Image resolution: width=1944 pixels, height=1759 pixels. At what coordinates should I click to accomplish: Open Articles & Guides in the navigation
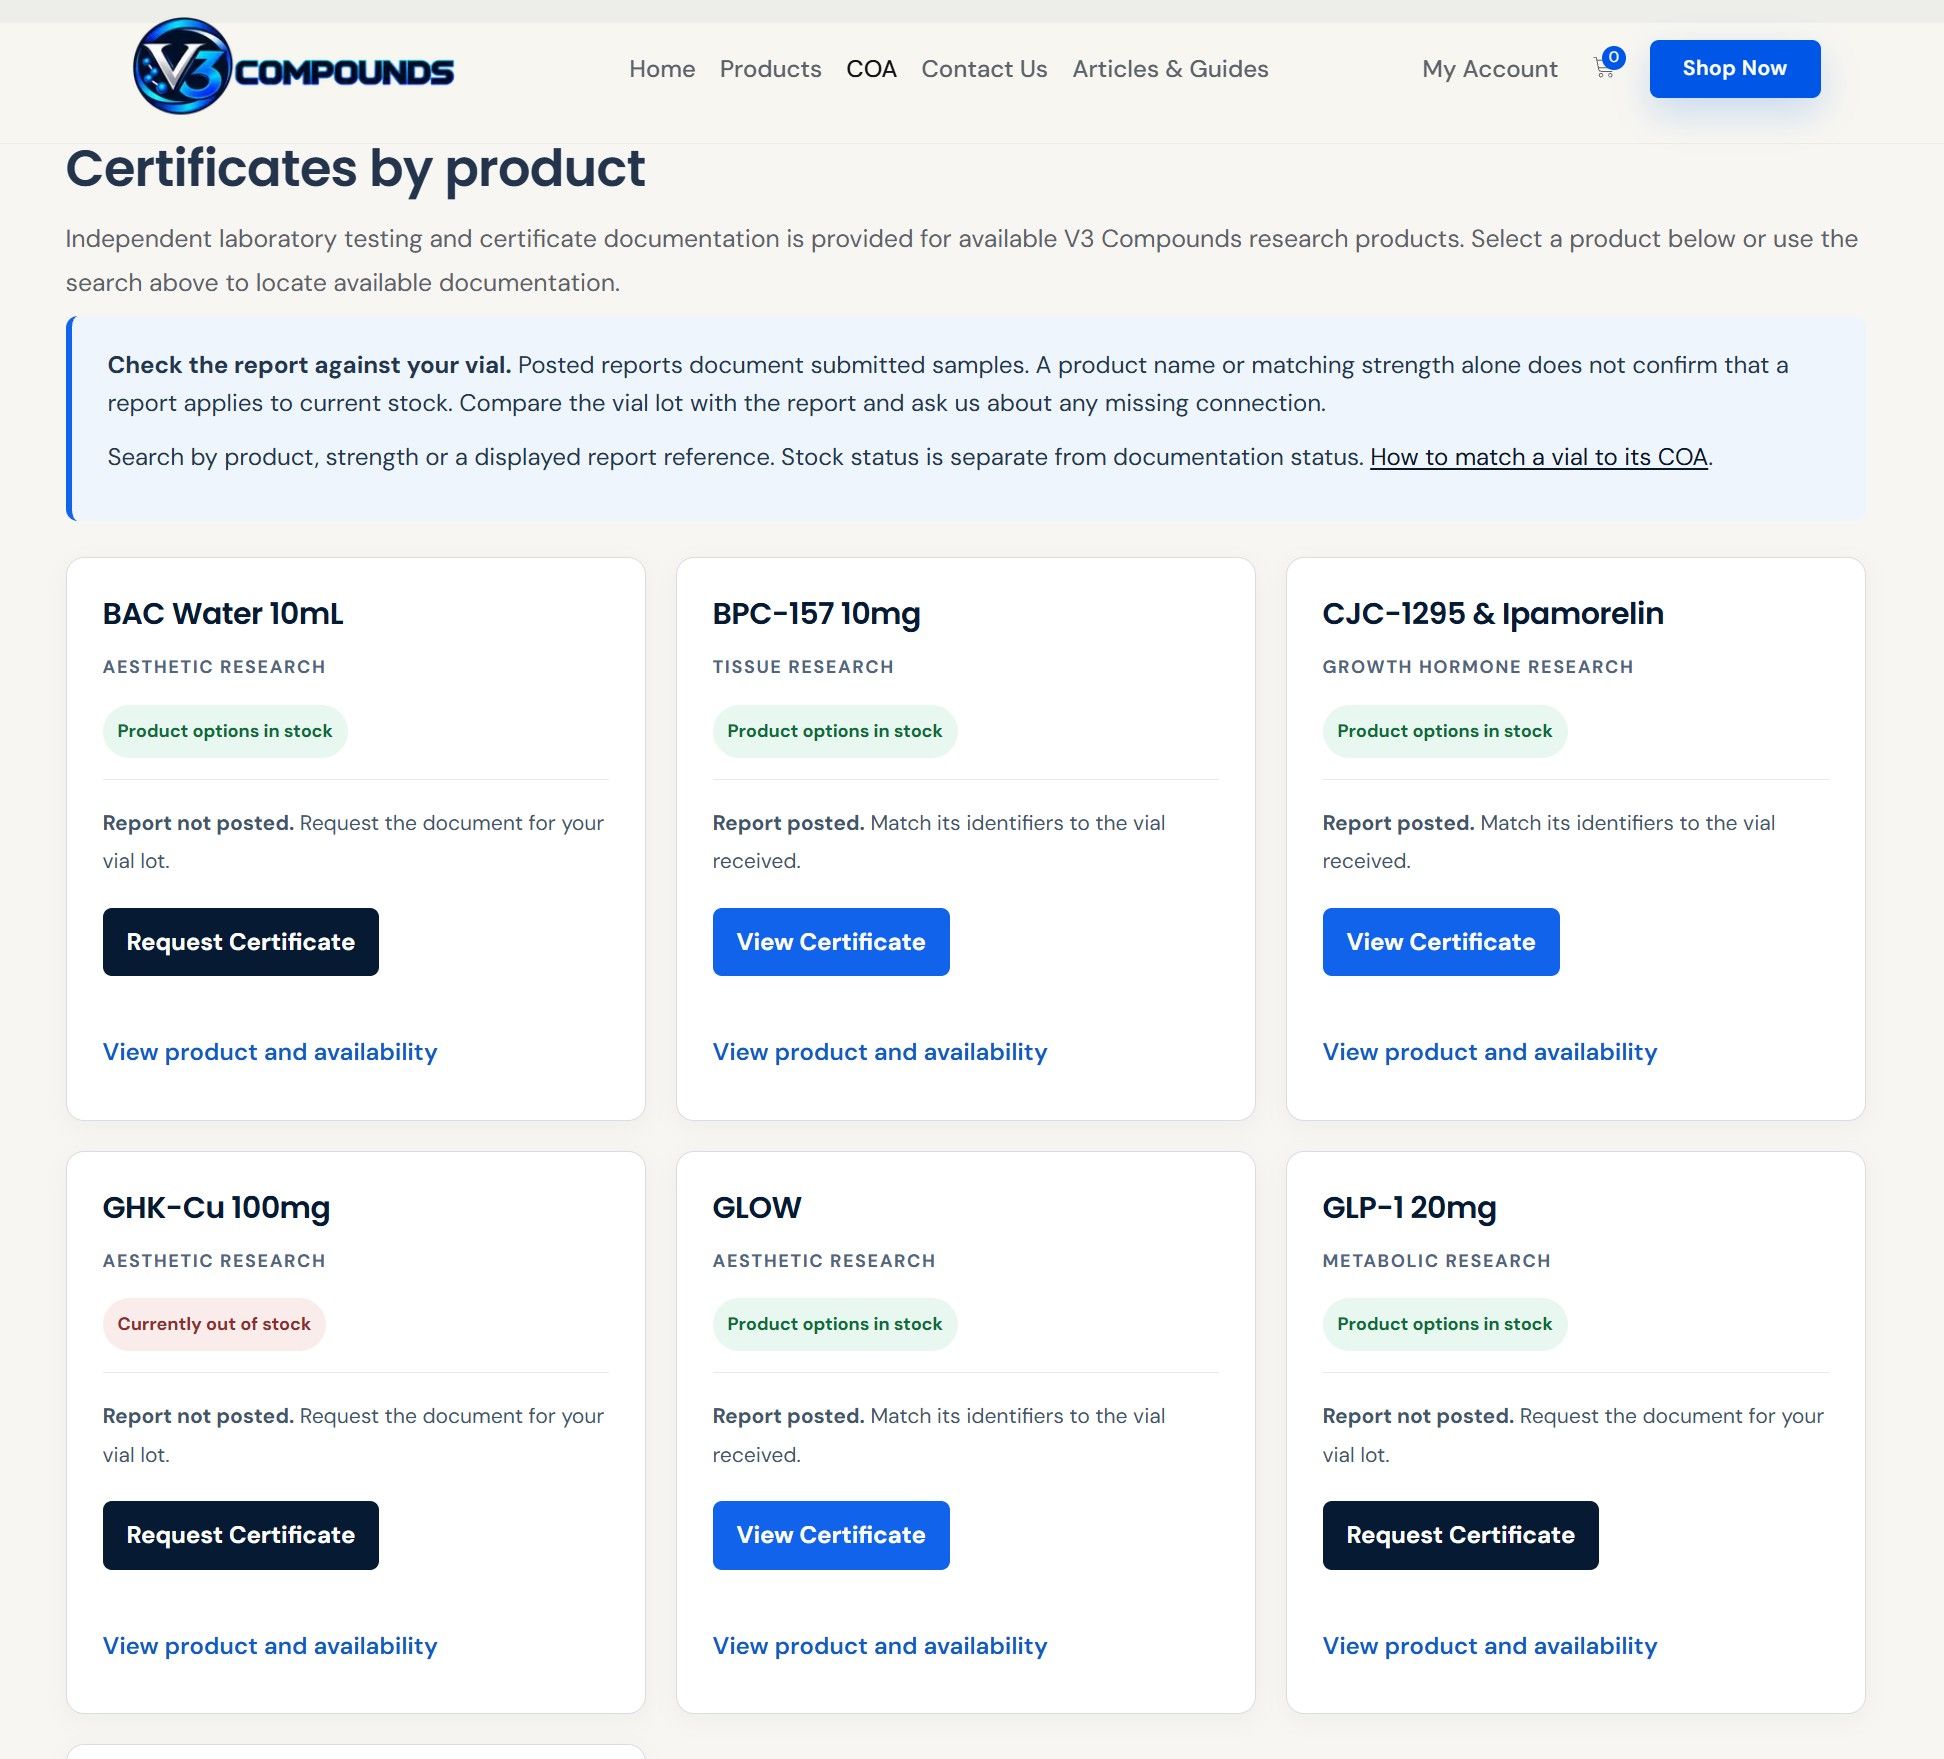(1170, 69)
